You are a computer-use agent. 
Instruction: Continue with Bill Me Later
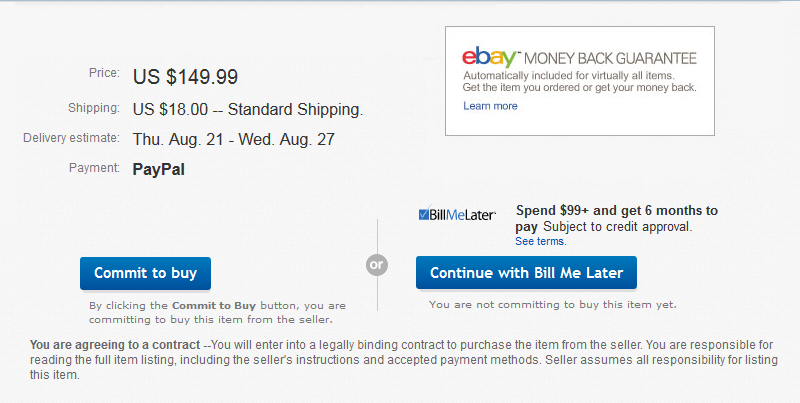(x=526, y=272)
